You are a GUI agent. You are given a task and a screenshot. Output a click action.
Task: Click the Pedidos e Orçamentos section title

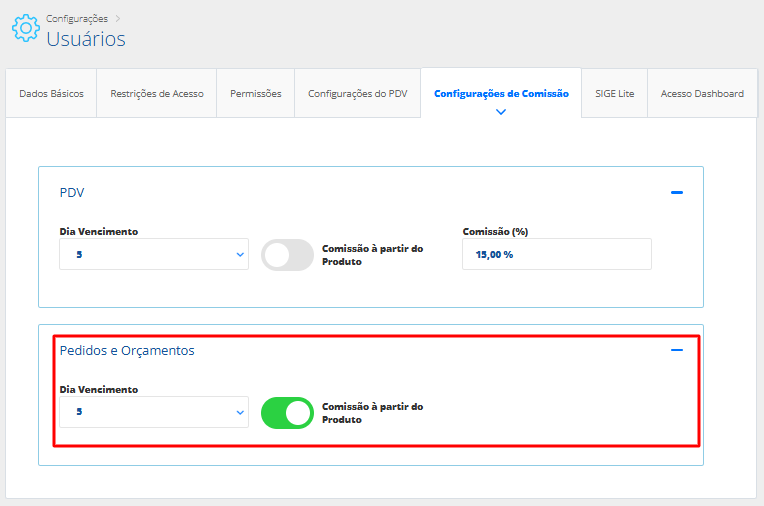(127, 350)
